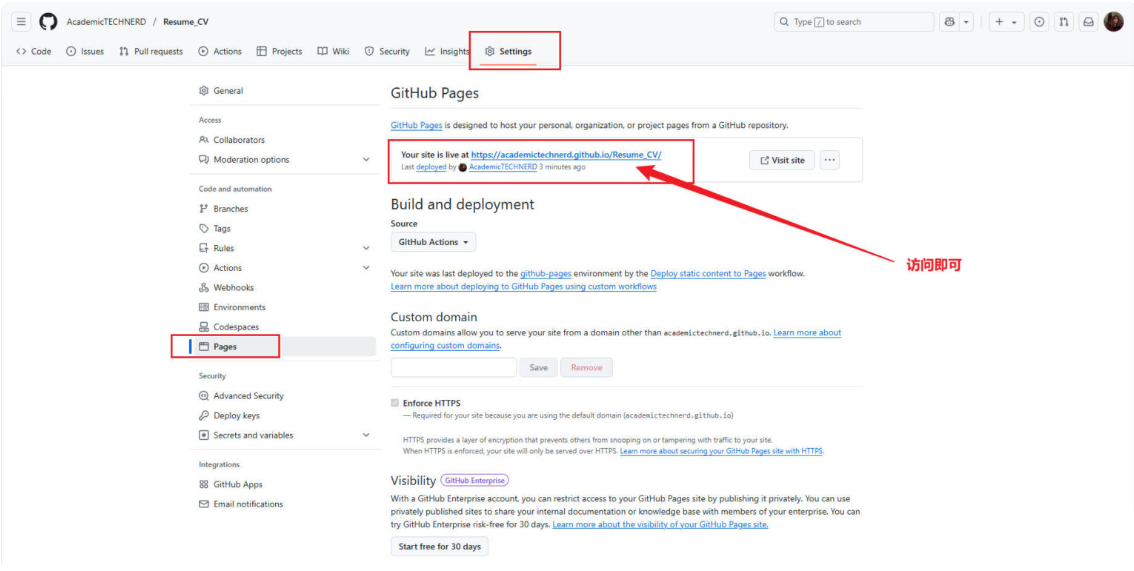This screenshot has width=1134, height=571.
Task: Open the notifications inbox icon
Action: 1088,22
